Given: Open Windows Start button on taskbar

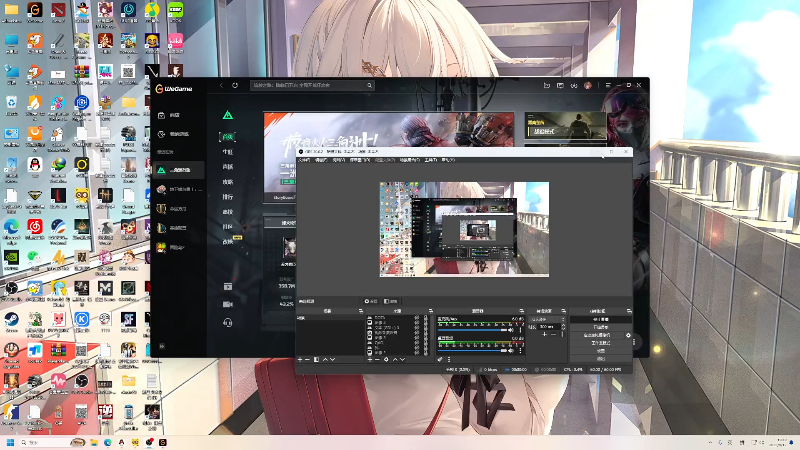Looking at the screenshot, I should coord(10,442).
